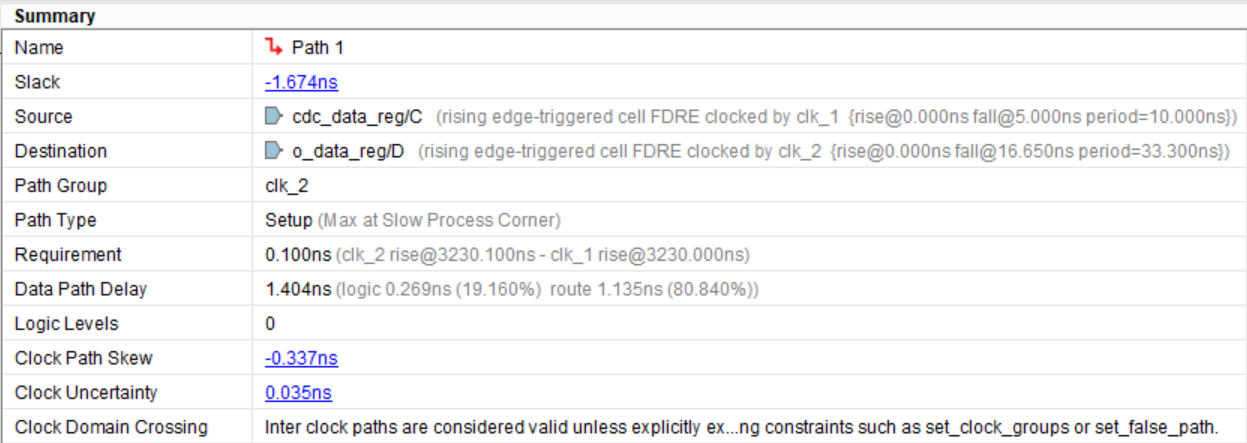Image resolution: width=1247 pixels, height=443 pixels.
Task: Select the cdc_data_reg/C source pin name
Action: pos(357,117)
